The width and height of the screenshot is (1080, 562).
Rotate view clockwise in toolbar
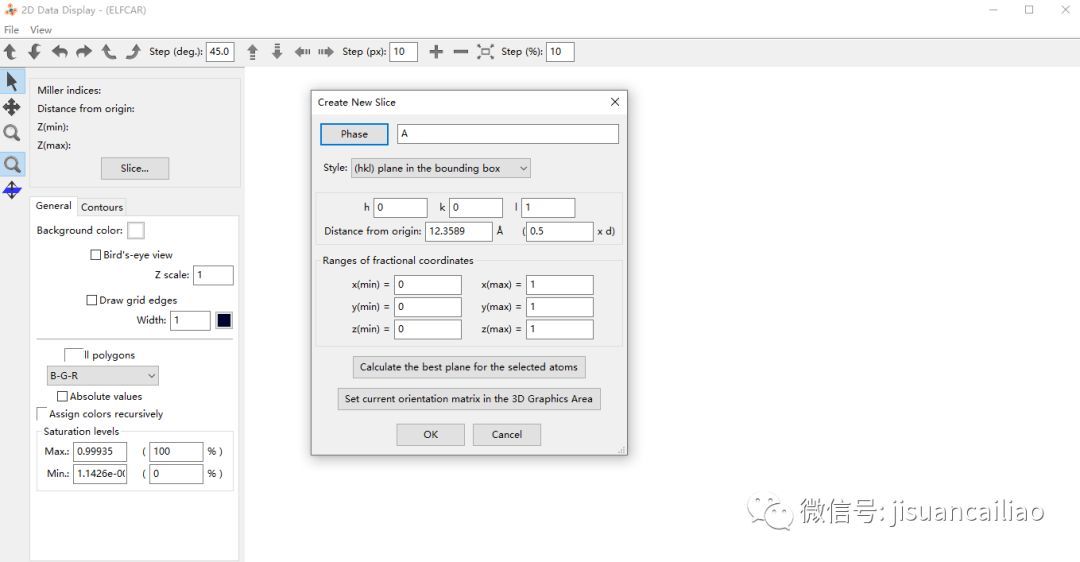133,52
